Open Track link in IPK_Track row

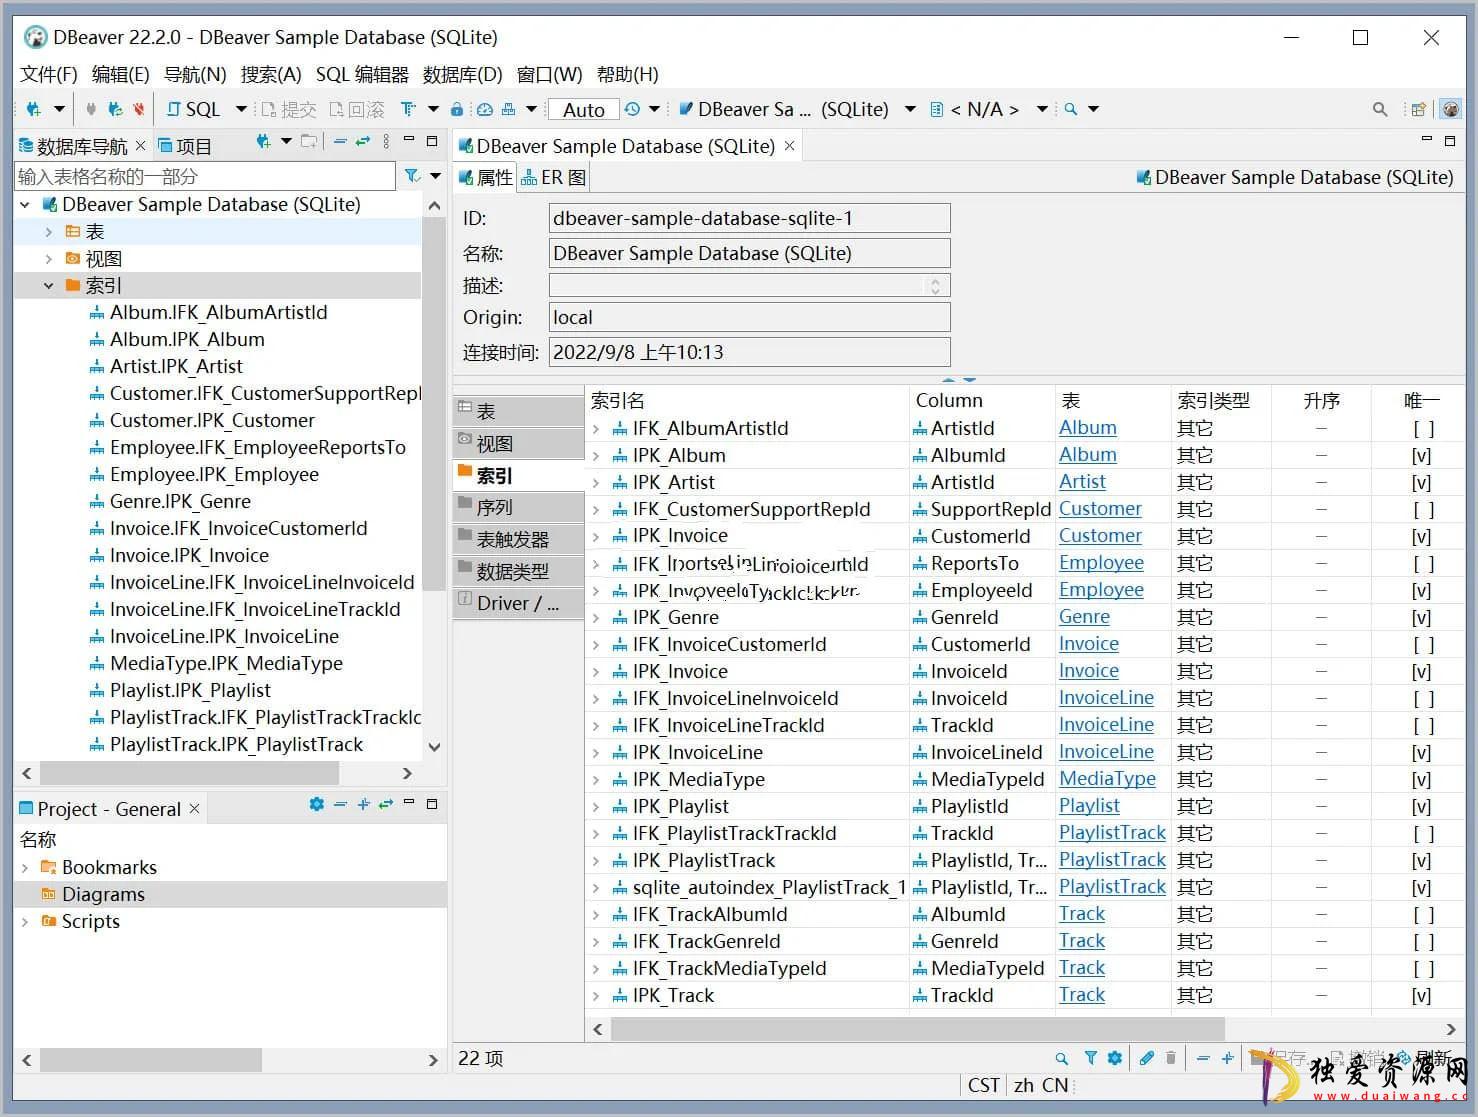(1082, 995)
